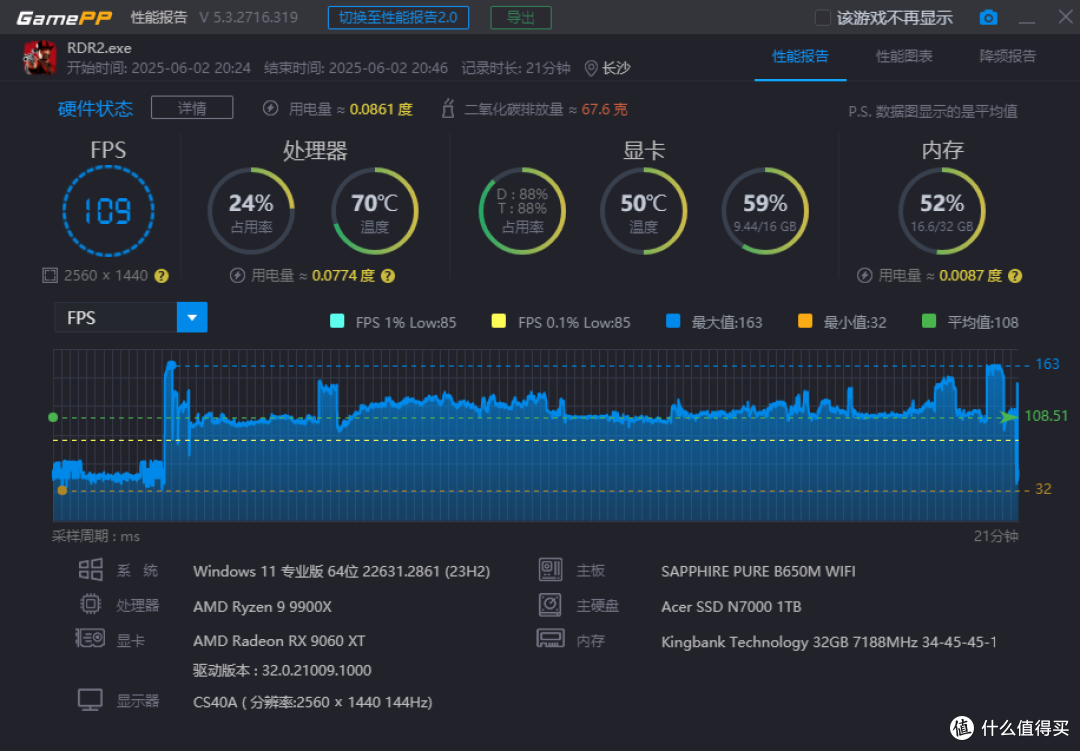
Task: Click the 二氧化碳排放量 67.6 克 value
Action: tap(604, 110)
